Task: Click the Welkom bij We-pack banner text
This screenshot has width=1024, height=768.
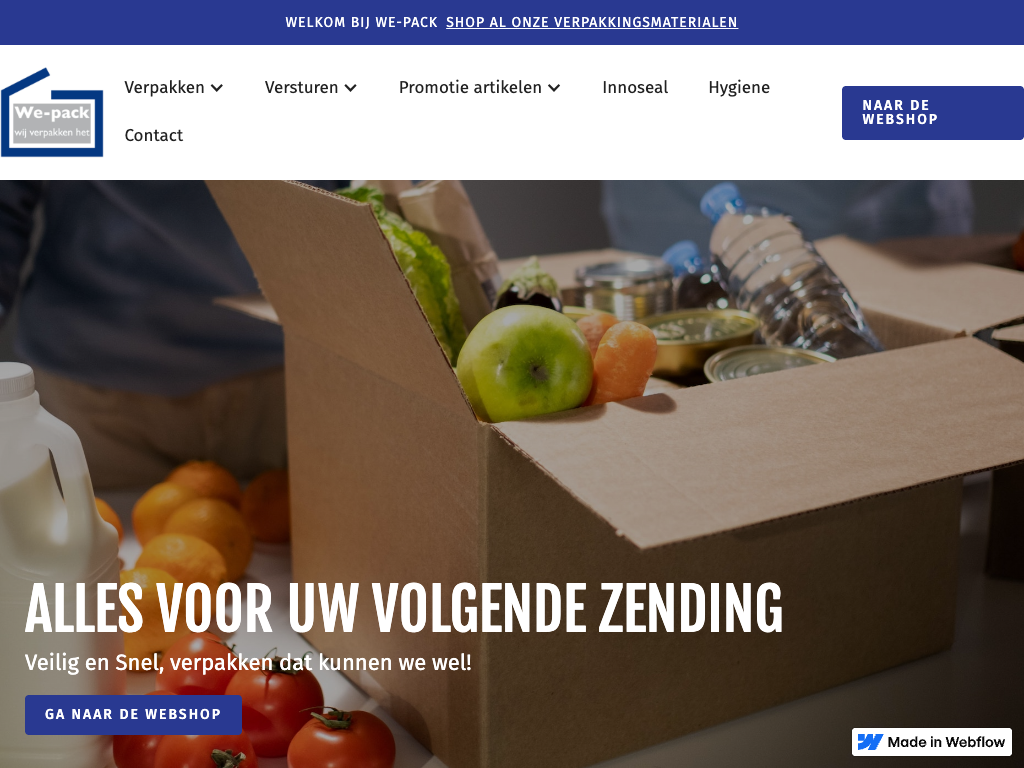Action: coord(361,22)
